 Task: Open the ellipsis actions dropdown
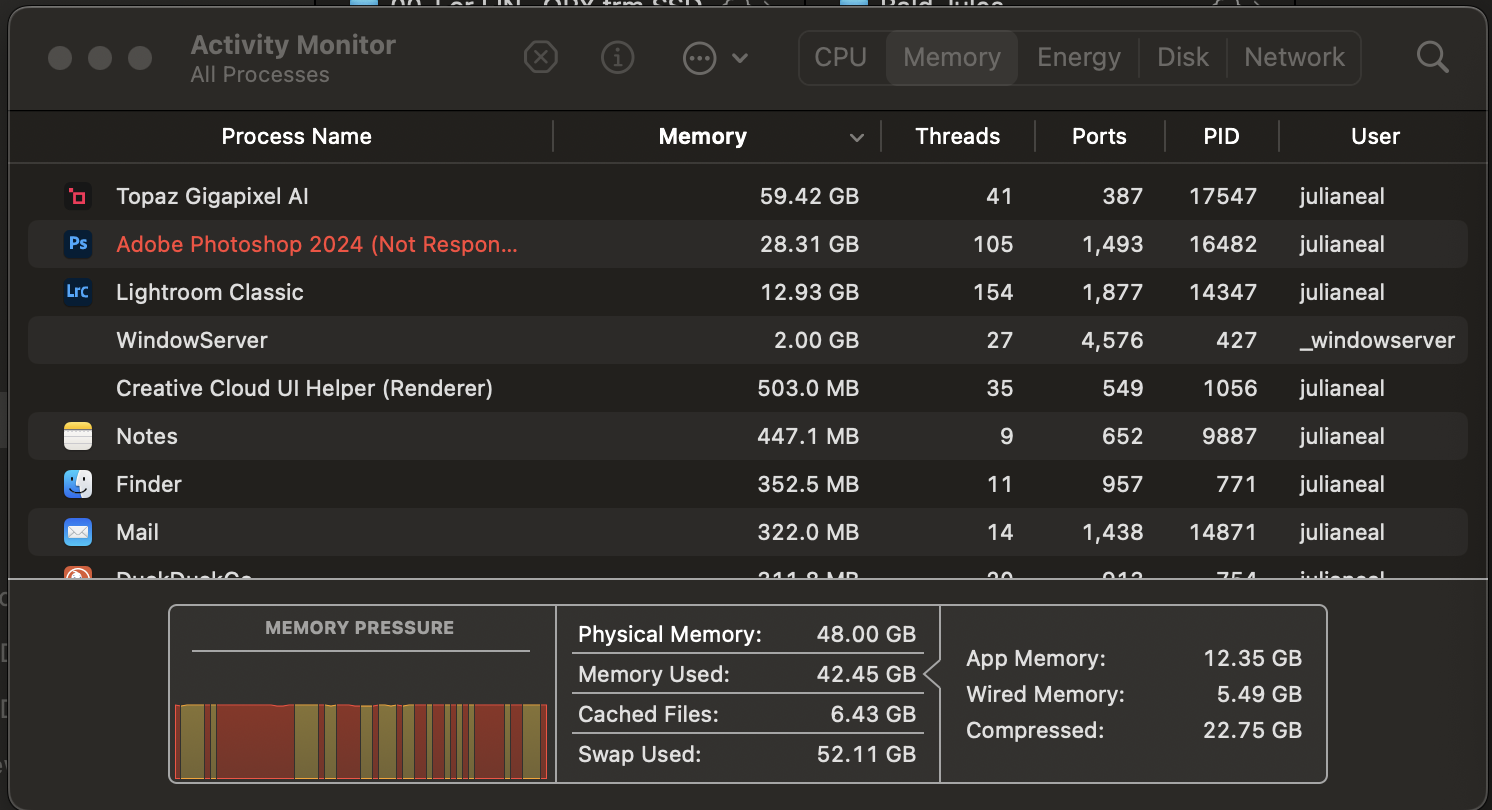click(x=714, y=58)
